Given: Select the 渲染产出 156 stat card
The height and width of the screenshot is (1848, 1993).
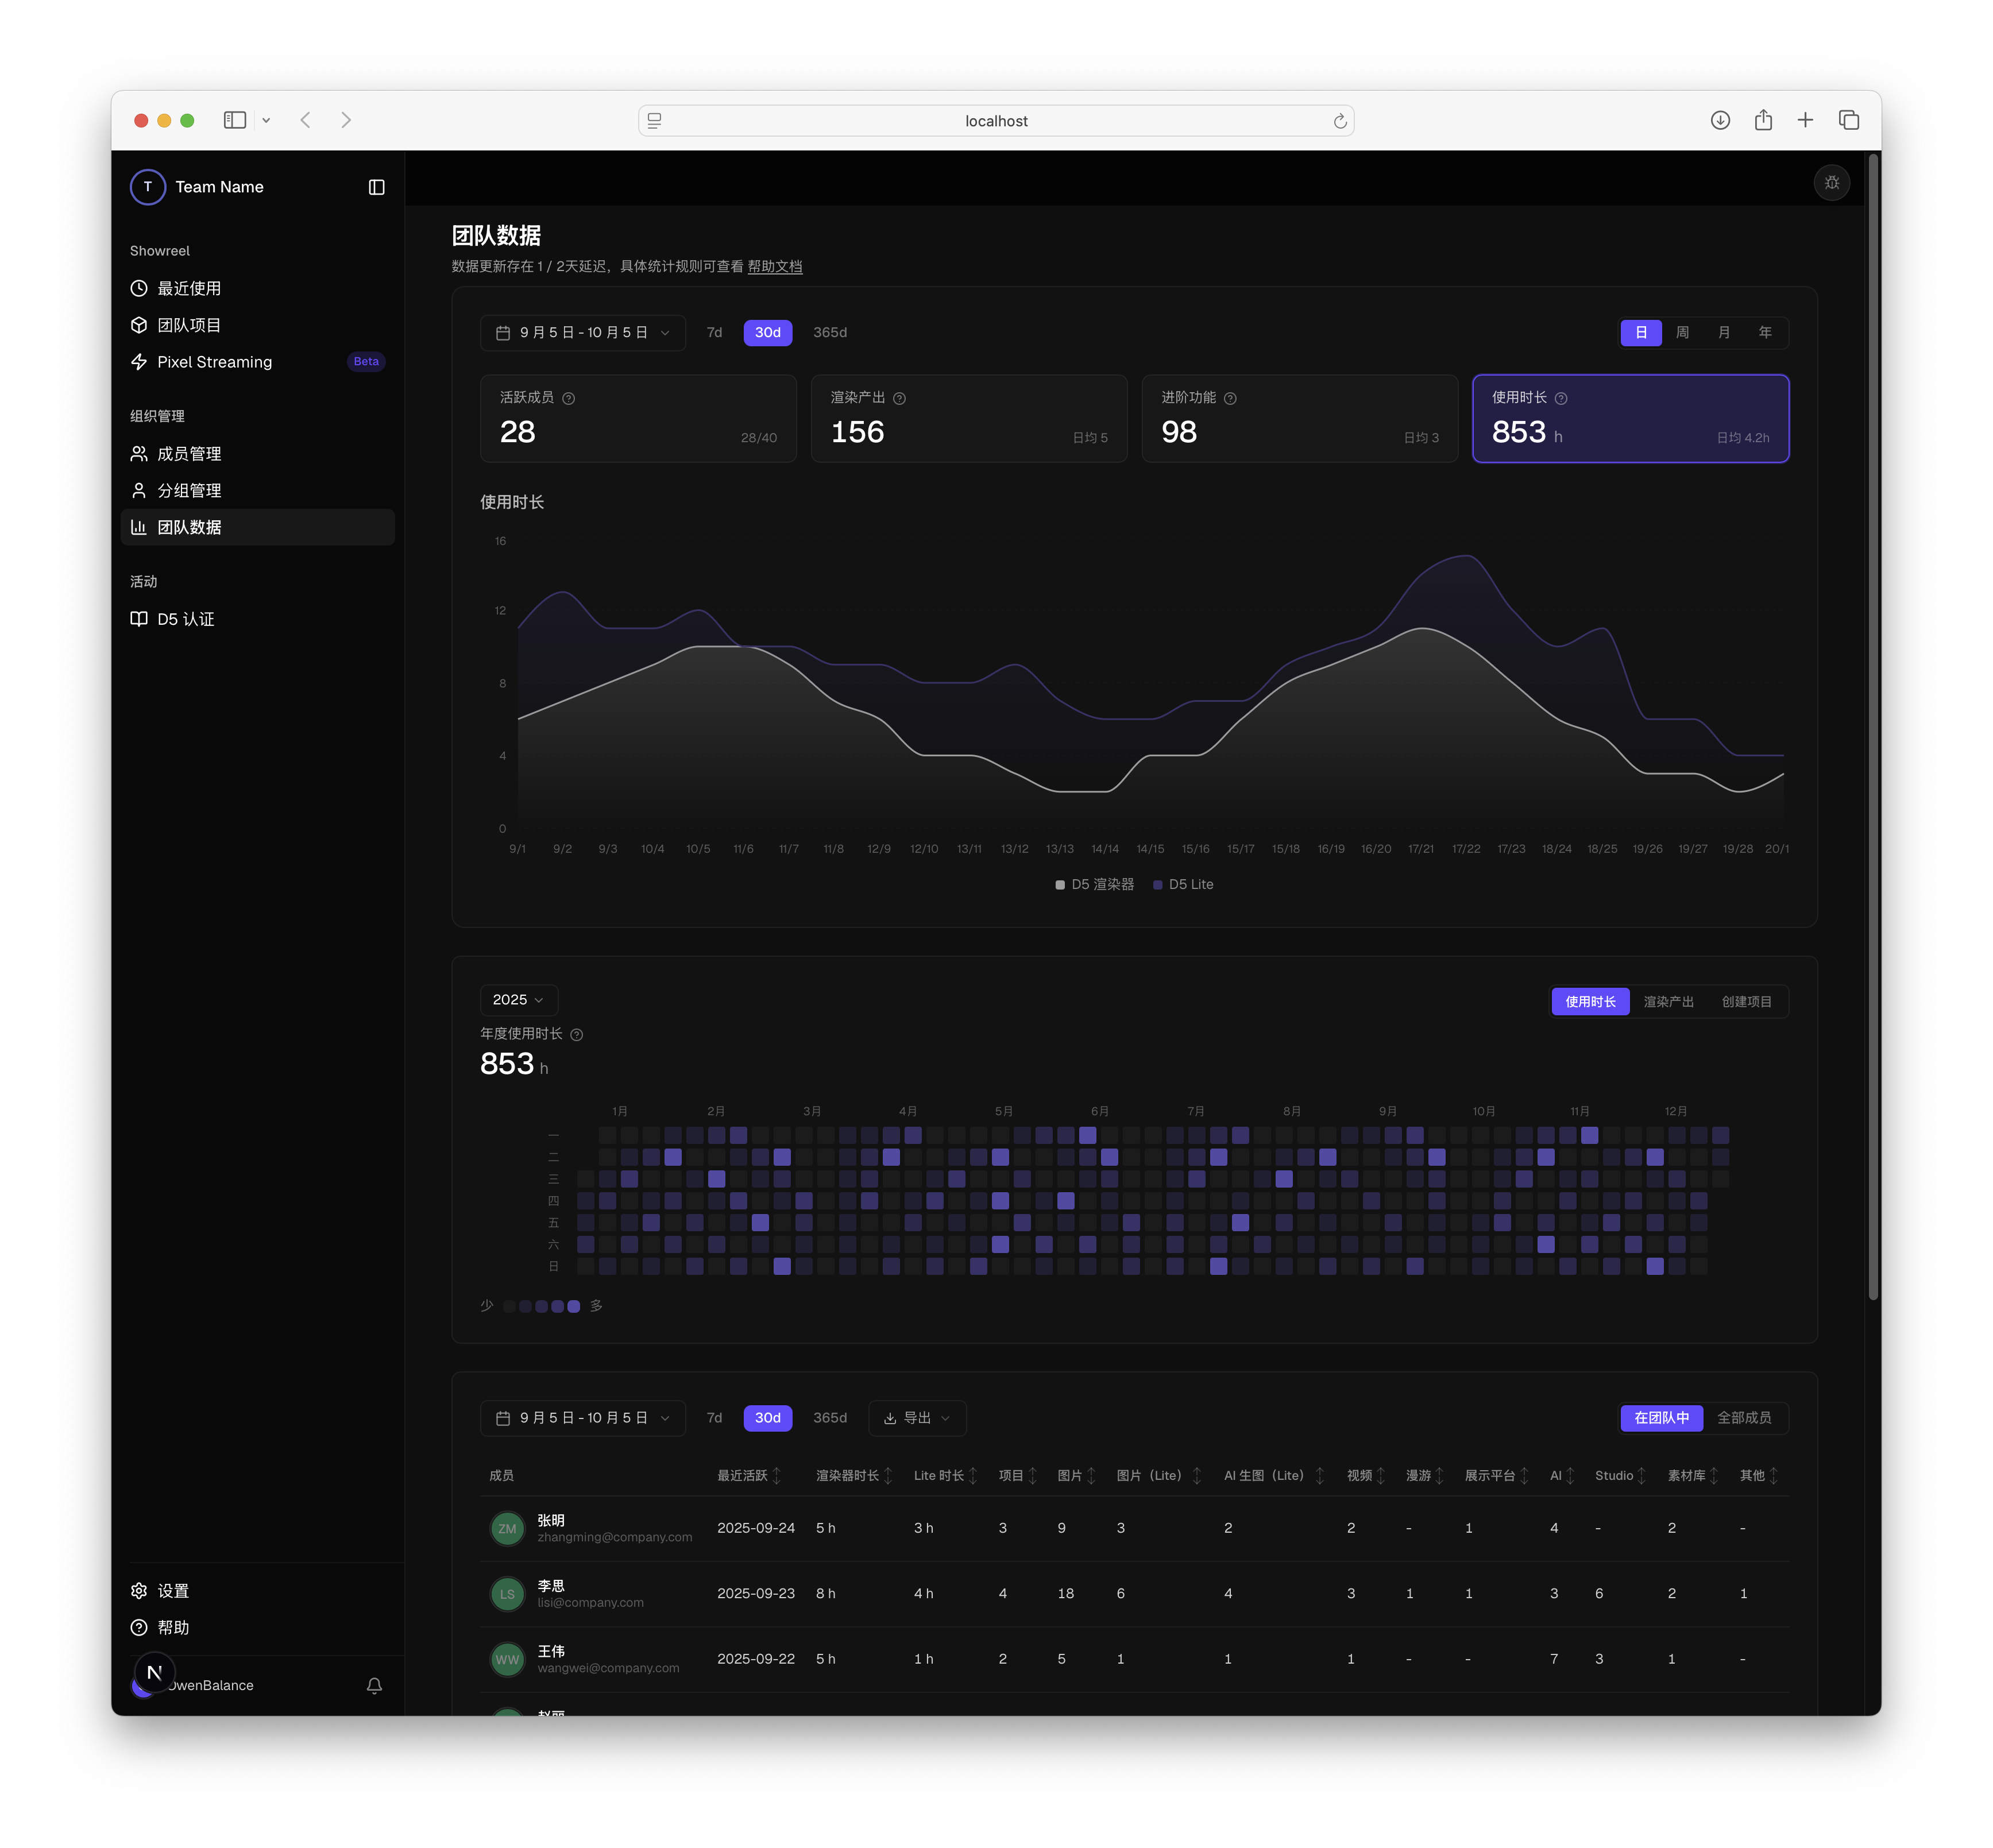Looking at the screenshot, I should pyautogui.click(x=968, y=419).
